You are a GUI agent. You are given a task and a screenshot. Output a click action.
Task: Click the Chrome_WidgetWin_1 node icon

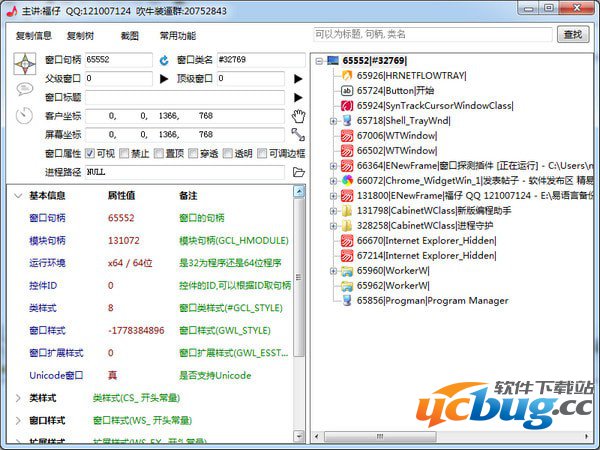tap(347, 181)
